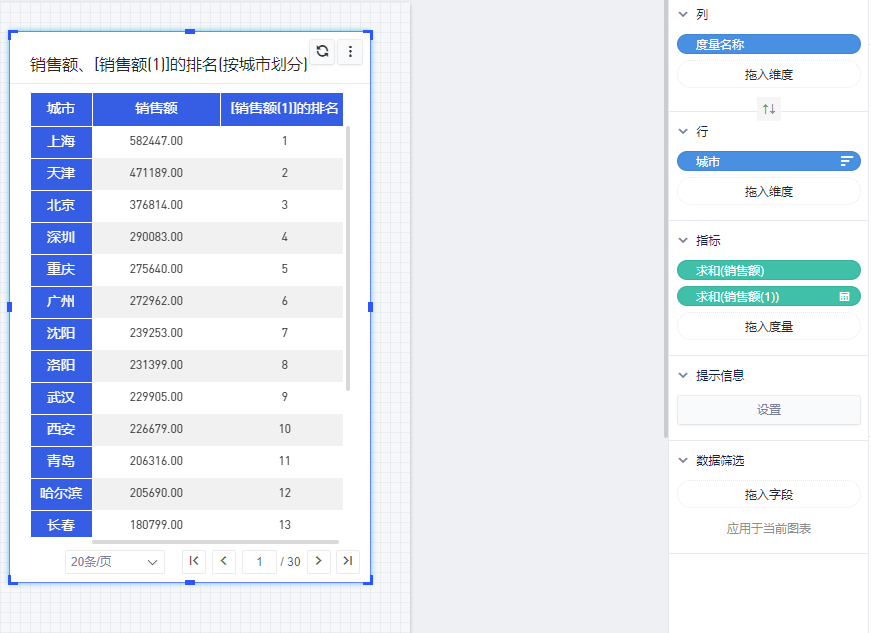Click the calculator icon on 求和(销售额(1))
The width and height of the screenshot is (871, 633).
(845, 297)
